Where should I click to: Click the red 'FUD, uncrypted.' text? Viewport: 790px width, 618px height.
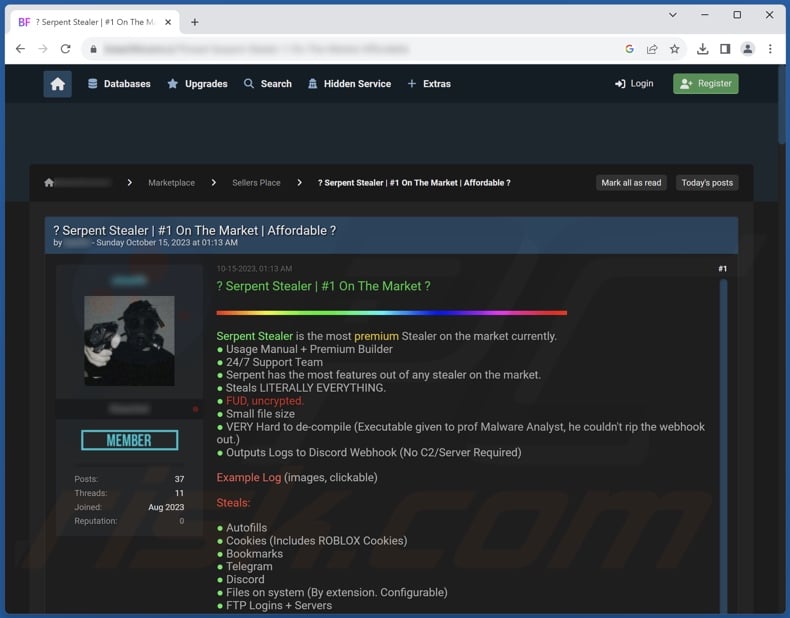[x=265, y=401]
